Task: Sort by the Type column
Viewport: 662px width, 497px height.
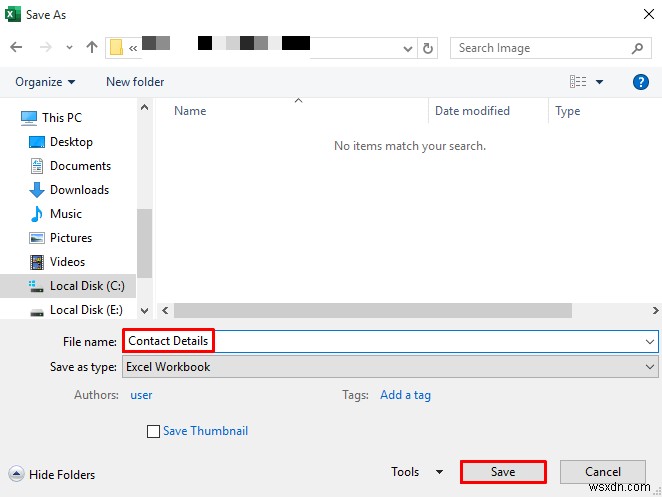Action: (x=567, y=111)
